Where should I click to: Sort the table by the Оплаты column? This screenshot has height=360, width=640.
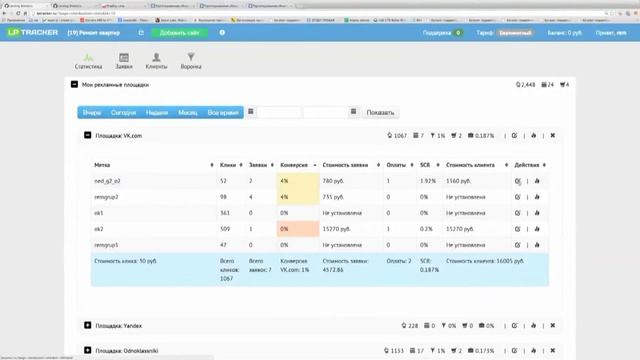[x=400, y=165]
